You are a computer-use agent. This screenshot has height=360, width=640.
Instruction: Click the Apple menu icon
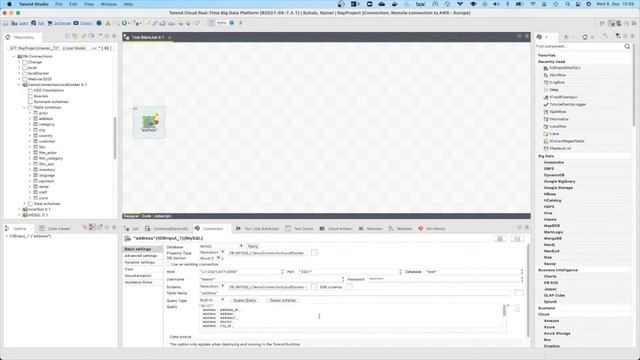pyautogui.click(x=9, y=4)
